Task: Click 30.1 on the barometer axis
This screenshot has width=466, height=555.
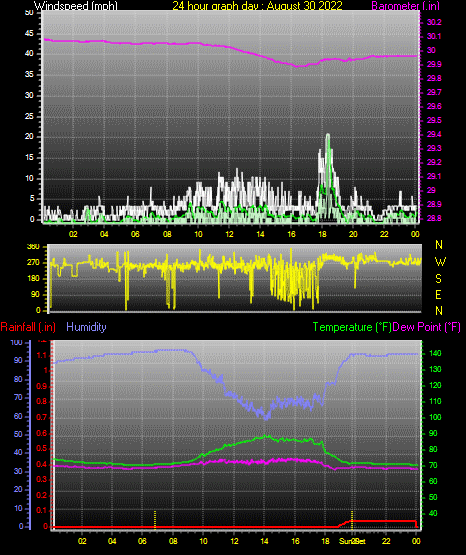Action: 434,36
